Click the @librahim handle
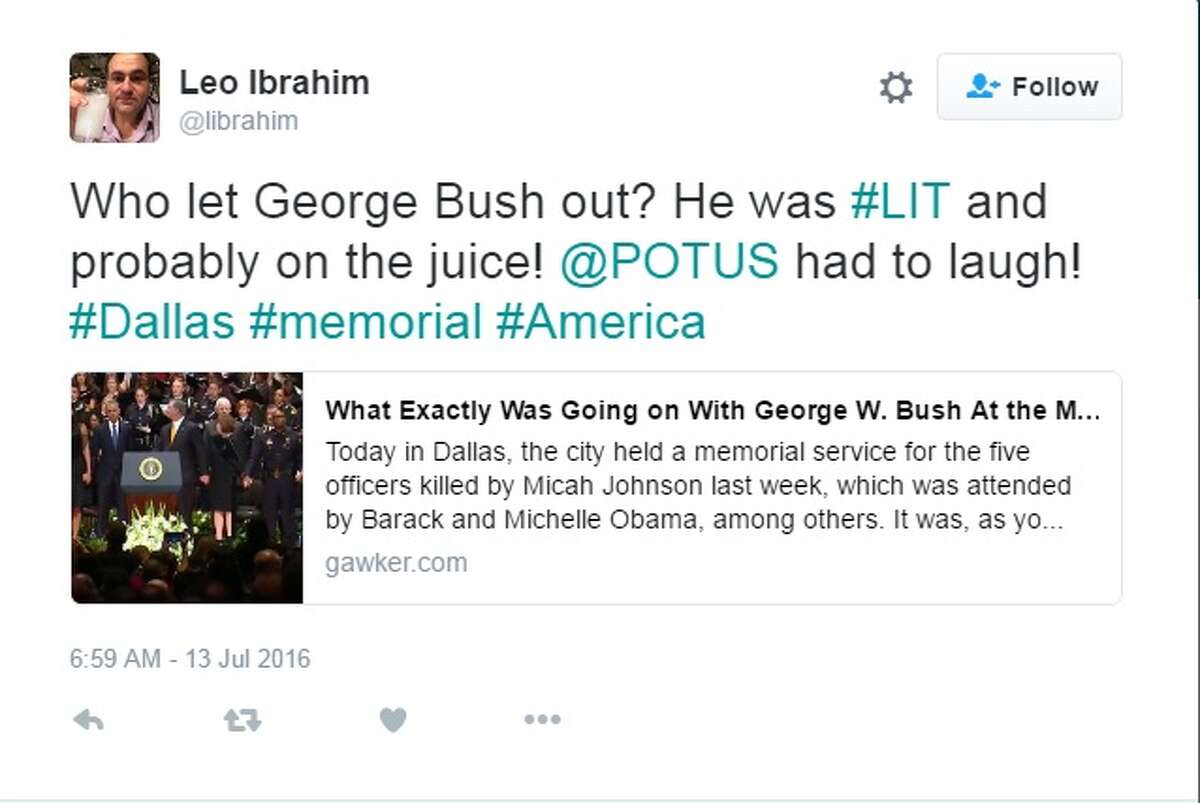The image size is (1200, 803). 238,121
